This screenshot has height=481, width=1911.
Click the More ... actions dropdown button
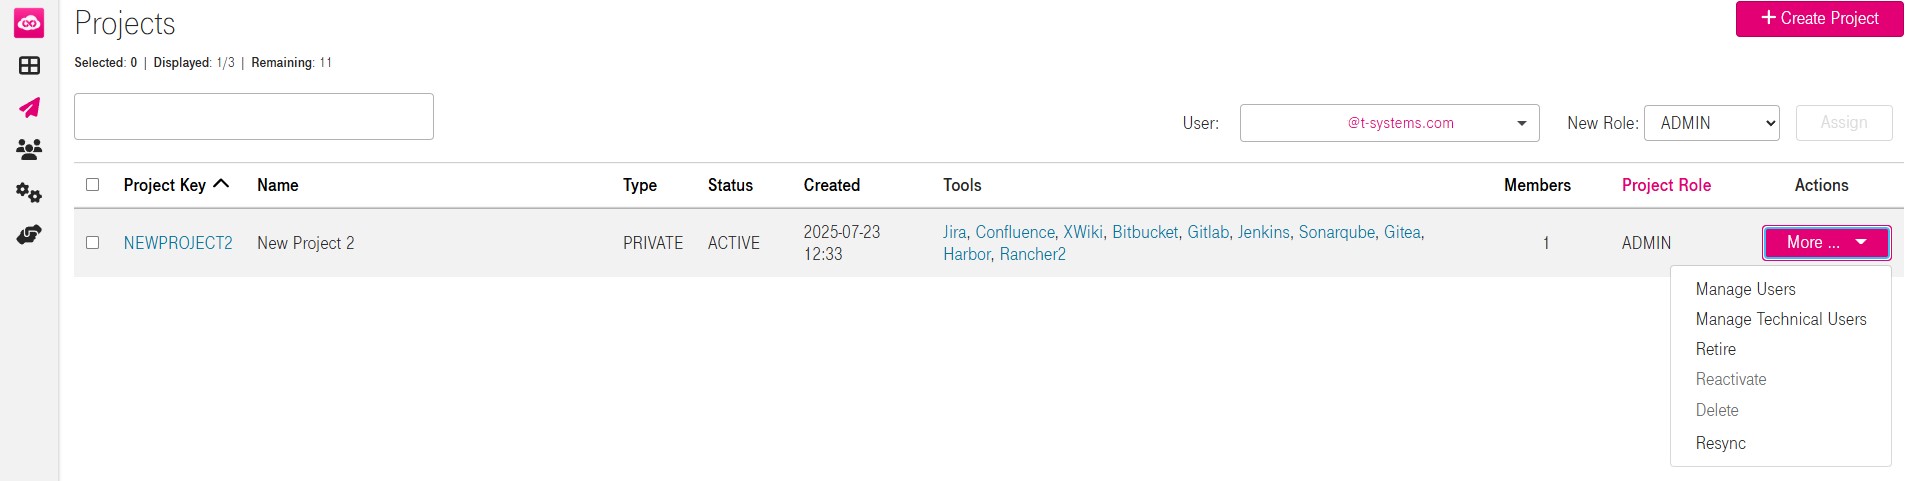pyautogui.click(x=1826, y=242)
